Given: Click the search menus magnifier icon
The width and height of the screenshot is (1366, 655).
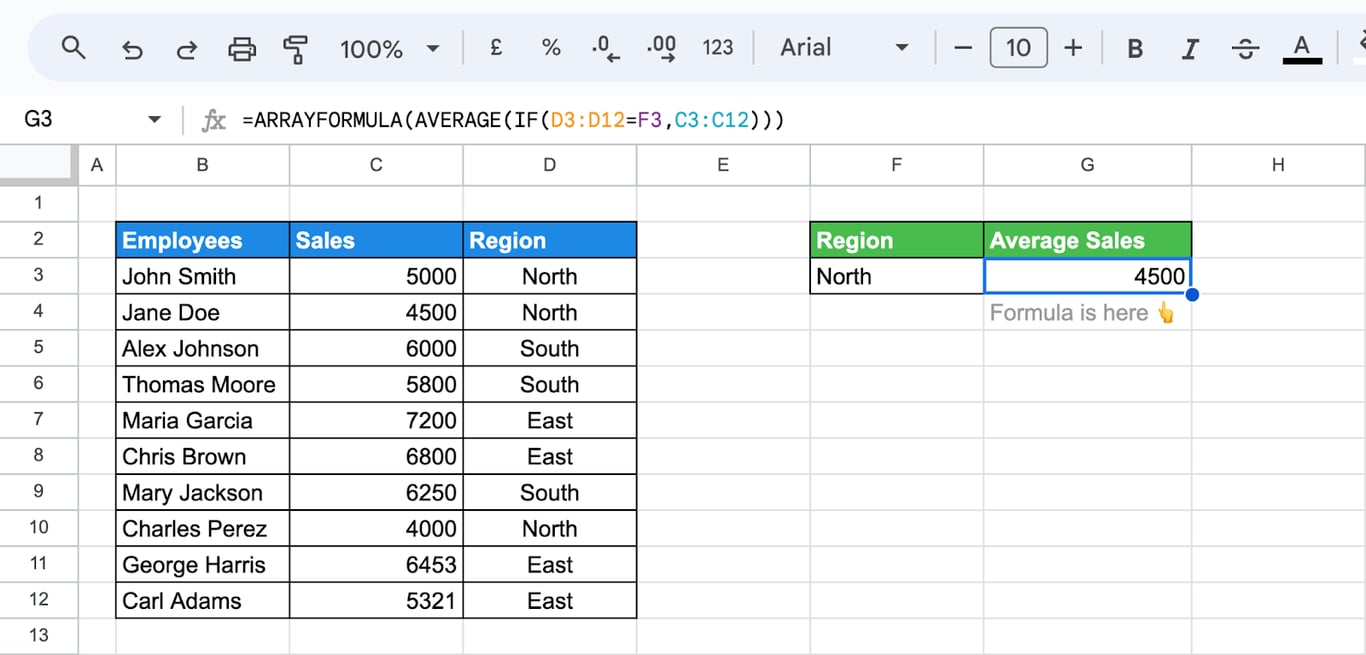Looking at the screenshot, I should tap(73, 47).
